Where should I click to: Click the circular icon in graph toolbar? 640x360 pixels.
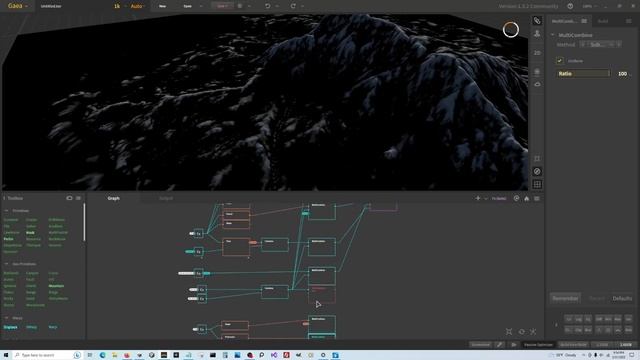click(516, 198)
